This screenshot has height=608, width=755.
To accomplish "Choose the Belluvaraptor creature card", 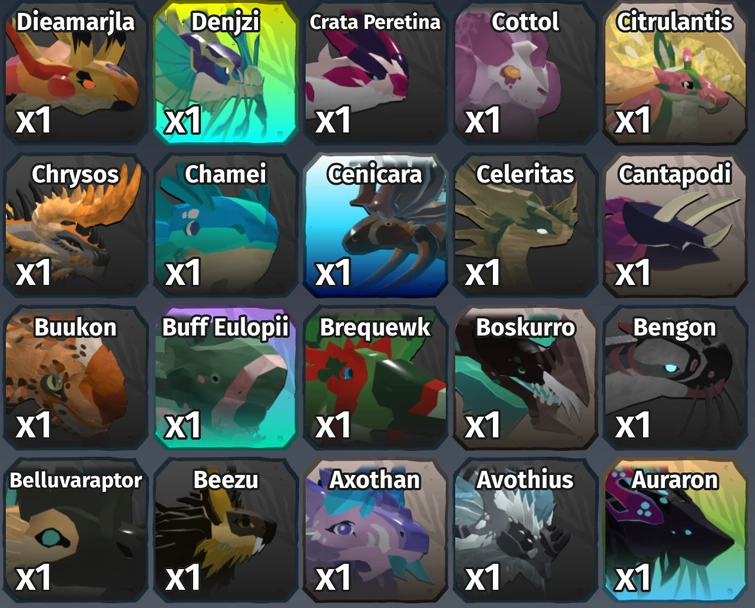I will tap(75, 530).
